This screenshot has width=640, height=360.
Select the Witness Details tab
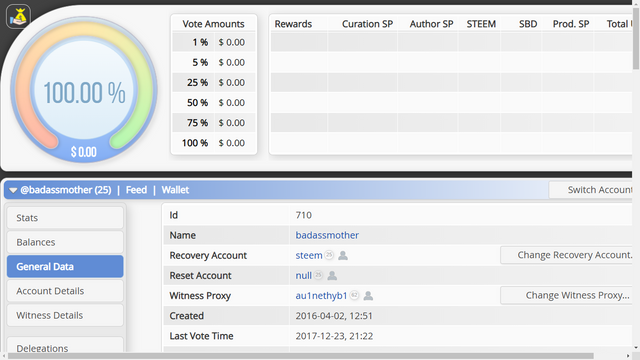click(x=65, y=315)
